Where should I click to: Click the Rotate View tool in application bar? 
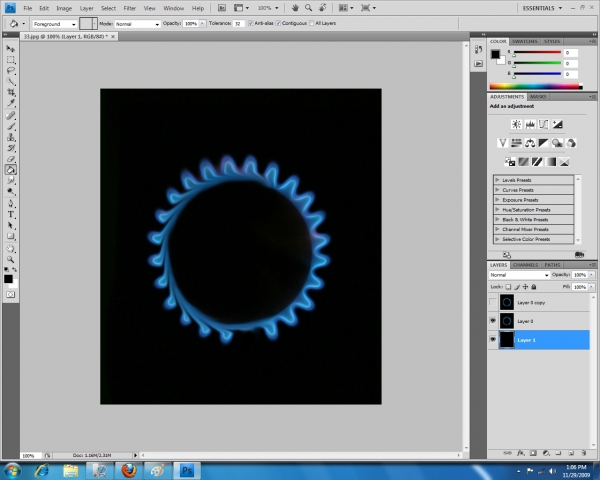323,8
